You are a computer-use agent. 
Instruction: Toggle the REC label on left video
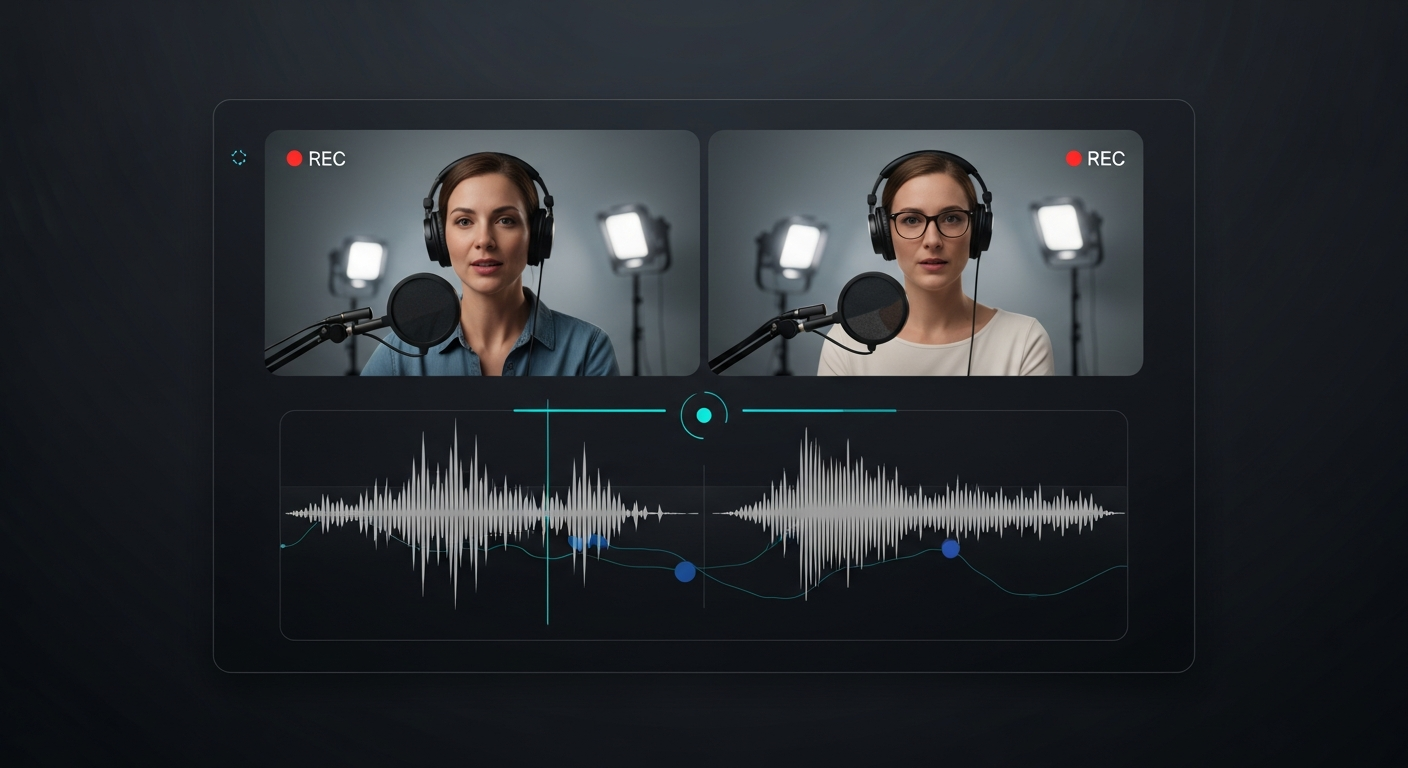[x=327, y=159]
